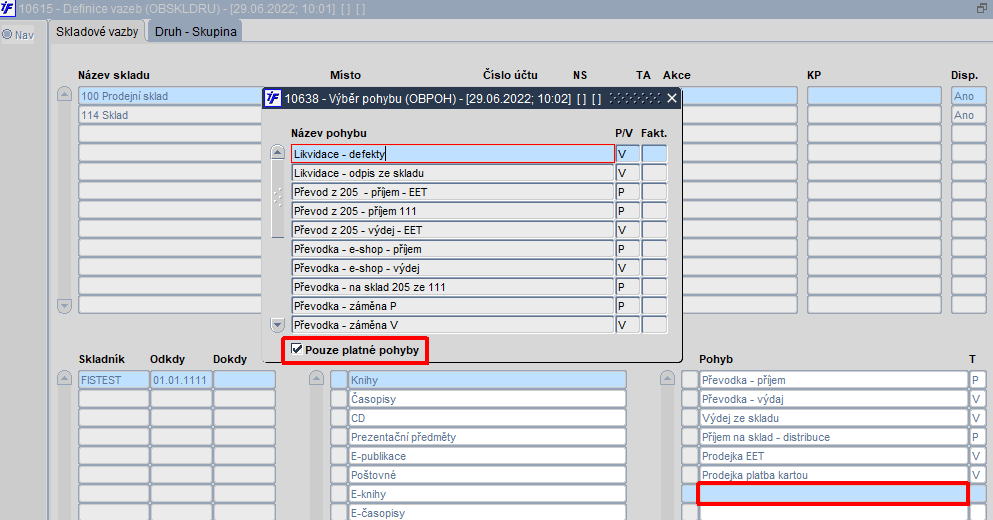Switch to the Druh - Skupina tab
The image size is (993, 520).
[195, 32]
